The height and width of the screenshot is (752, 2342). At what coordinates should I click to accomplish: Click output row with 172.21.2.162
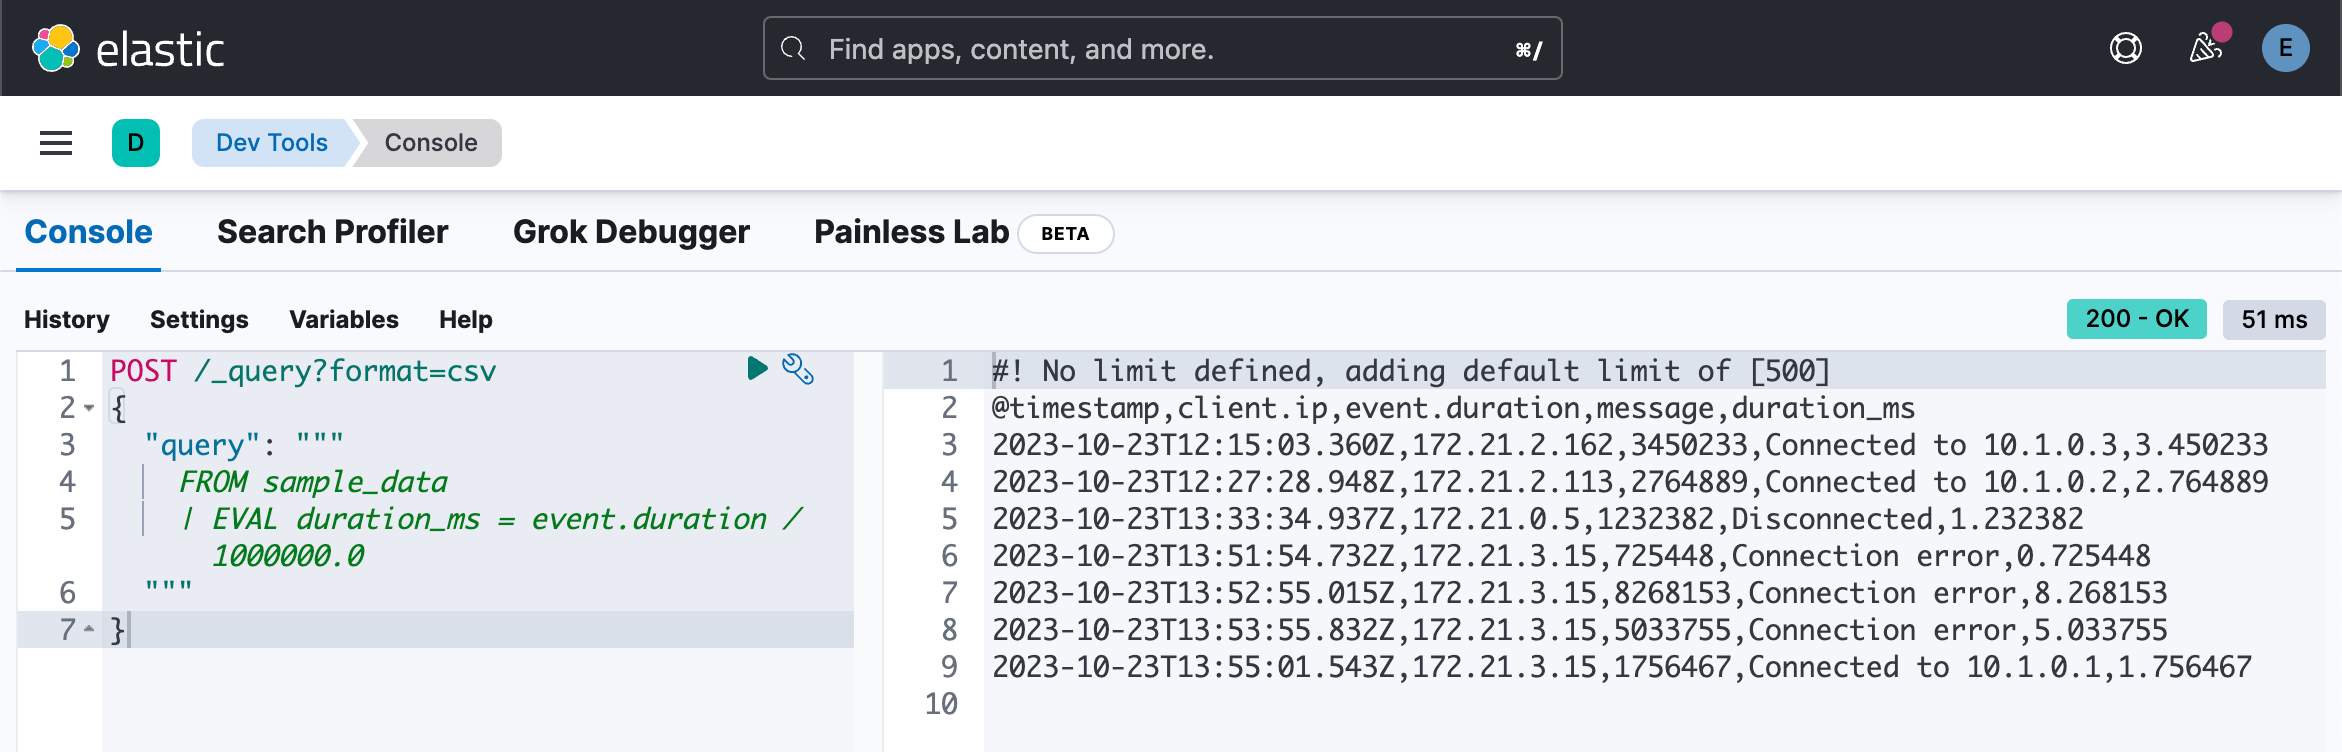coord(1630,445)
